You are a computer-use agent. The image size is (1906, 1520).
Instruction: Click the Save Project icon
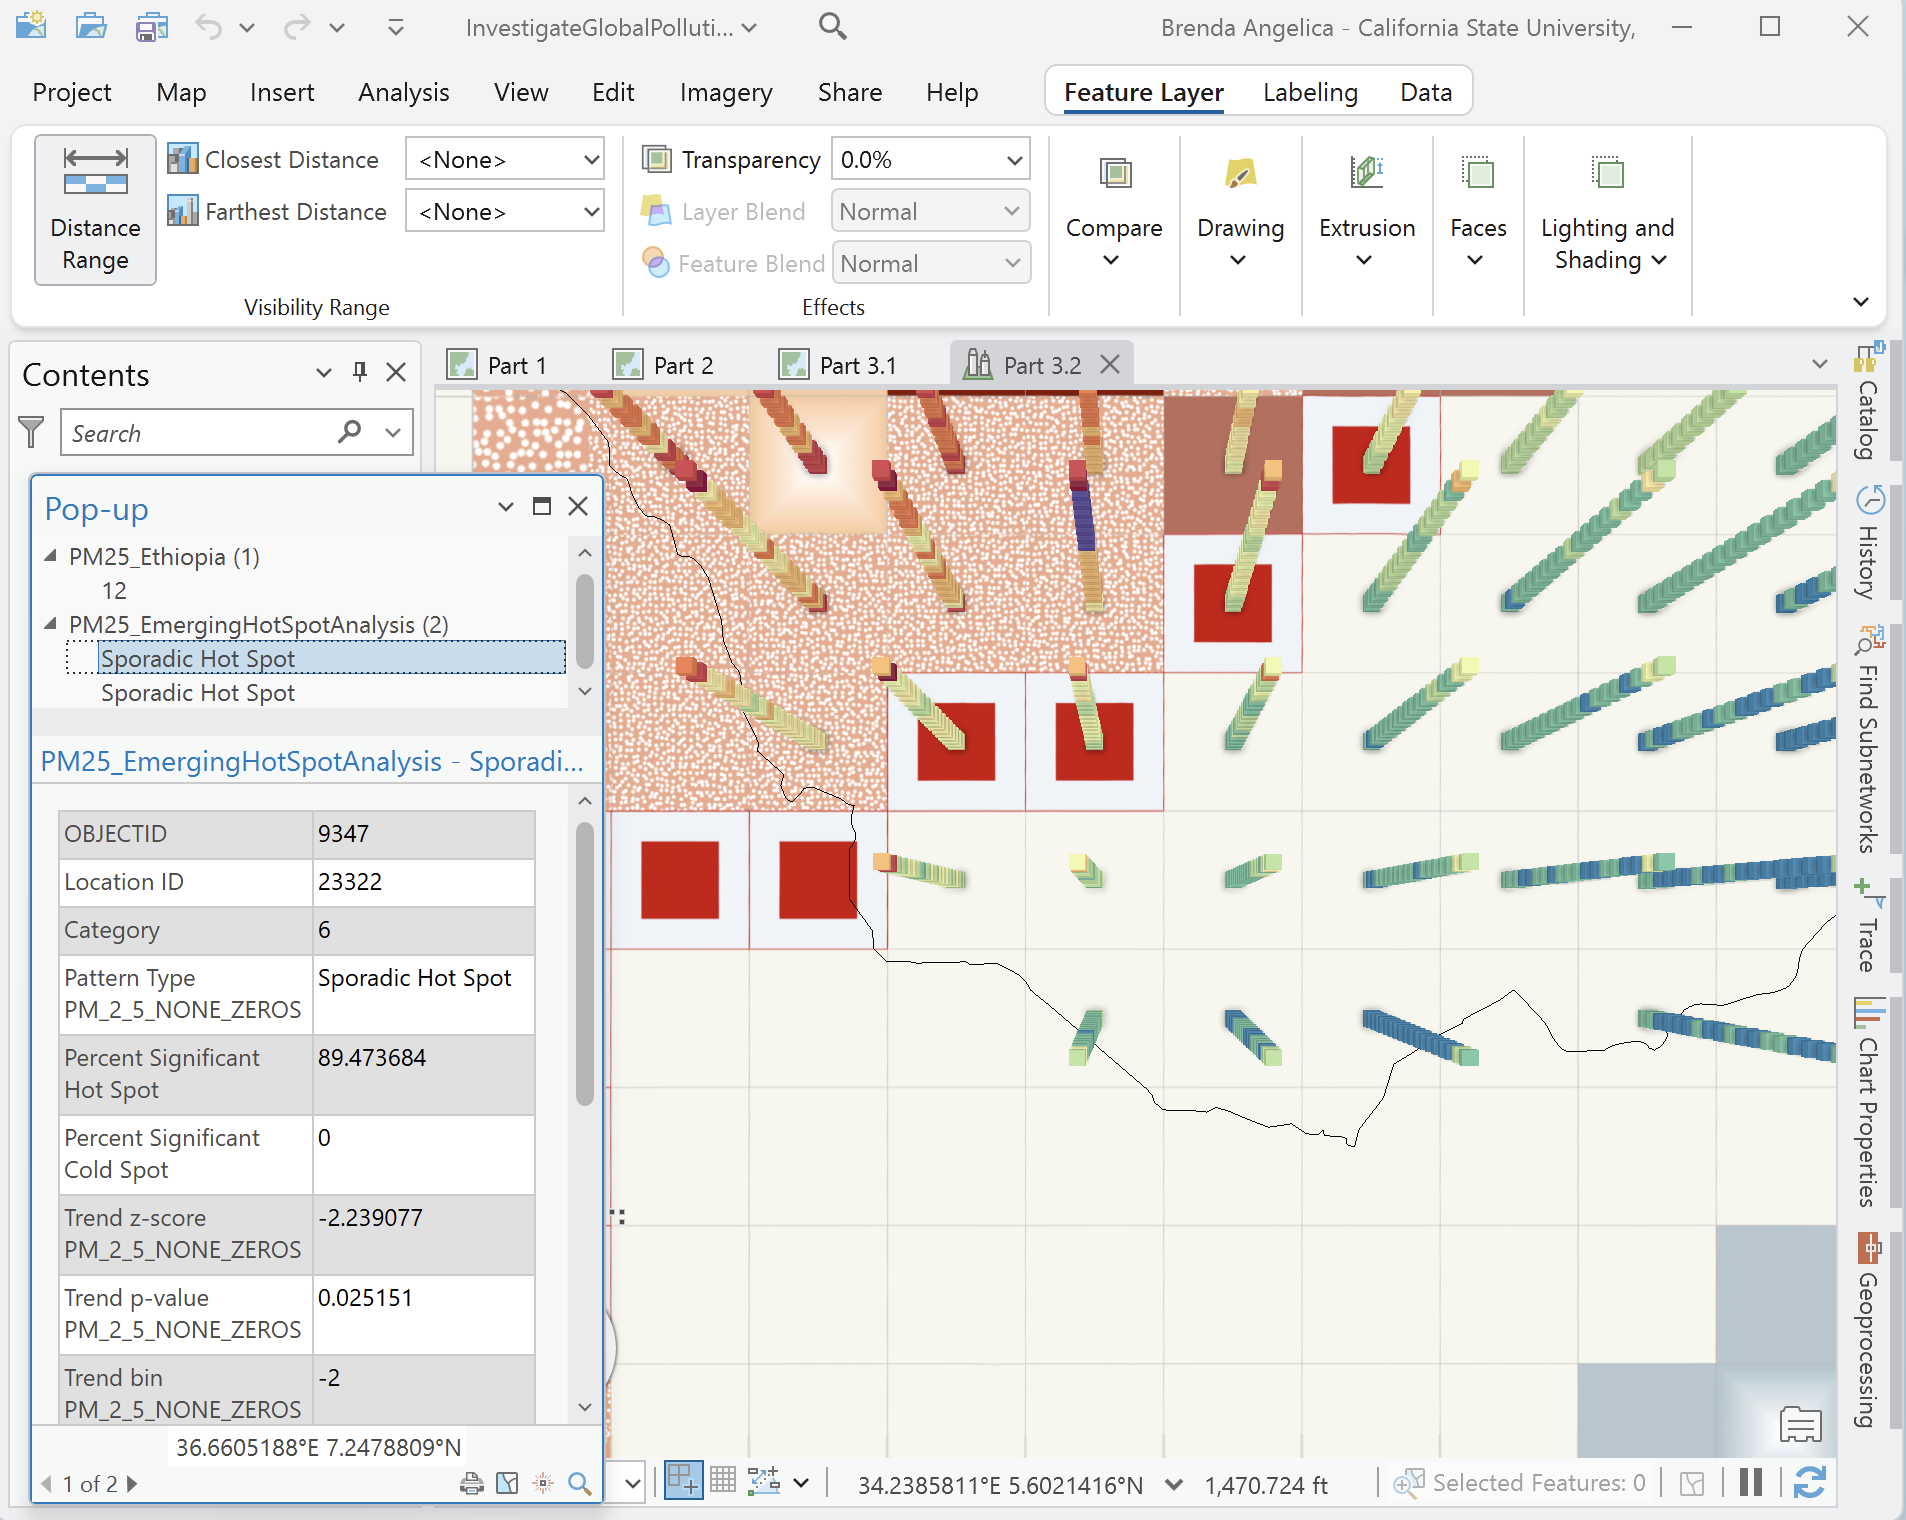[151, 26]
